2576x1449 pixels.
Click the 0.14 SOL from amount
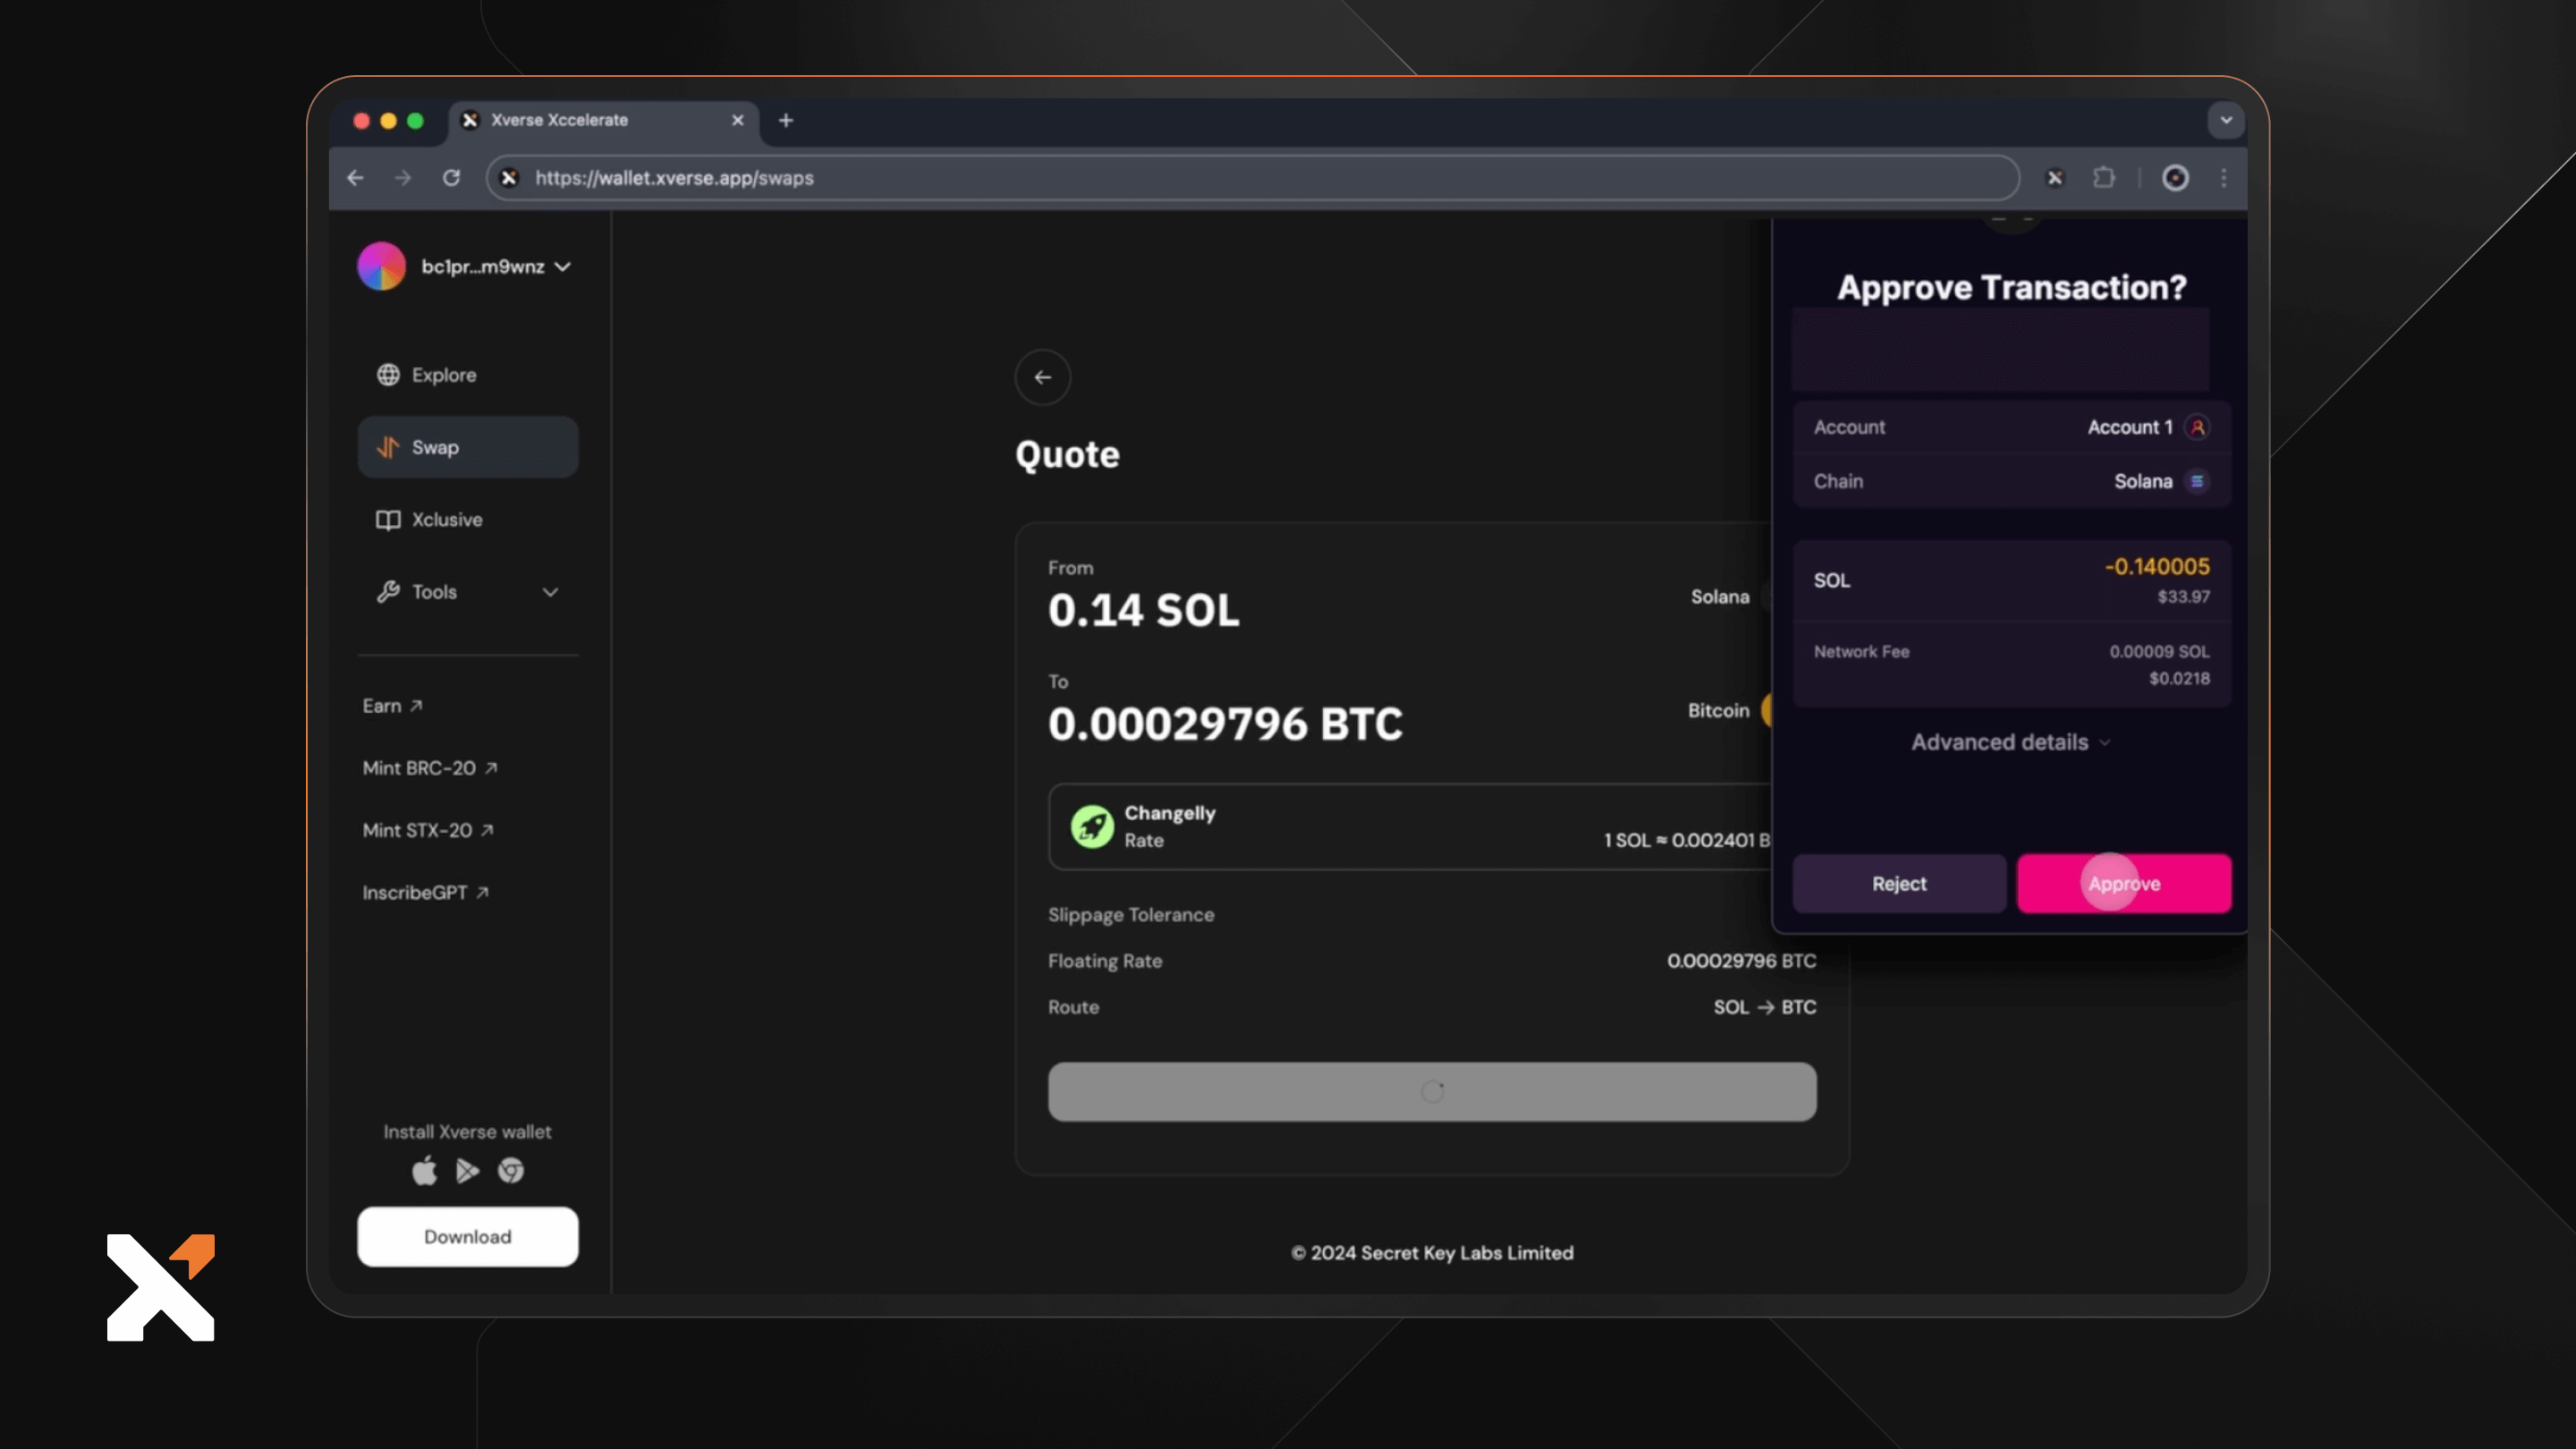tap(1143, 610)
